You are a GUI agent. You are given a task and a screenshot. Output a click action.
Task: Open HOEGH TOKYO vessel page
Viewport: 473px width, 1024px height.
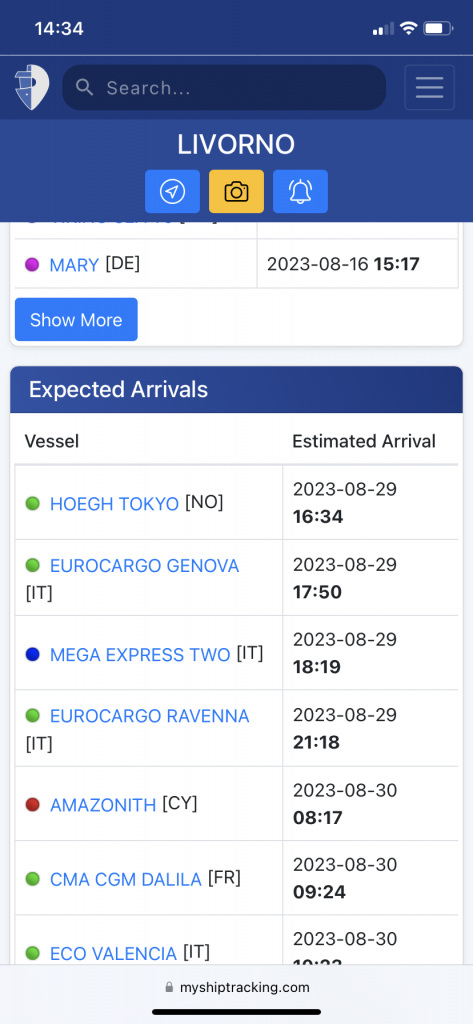click(x=114, y=504)
